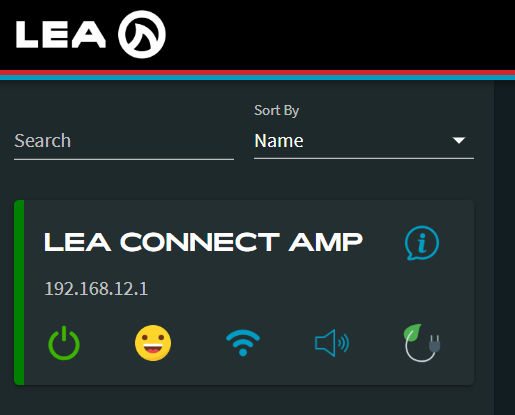Screen dimensions: 515x415
Task: Open the blue info bubble for the amp
Action: pos(422,243)
